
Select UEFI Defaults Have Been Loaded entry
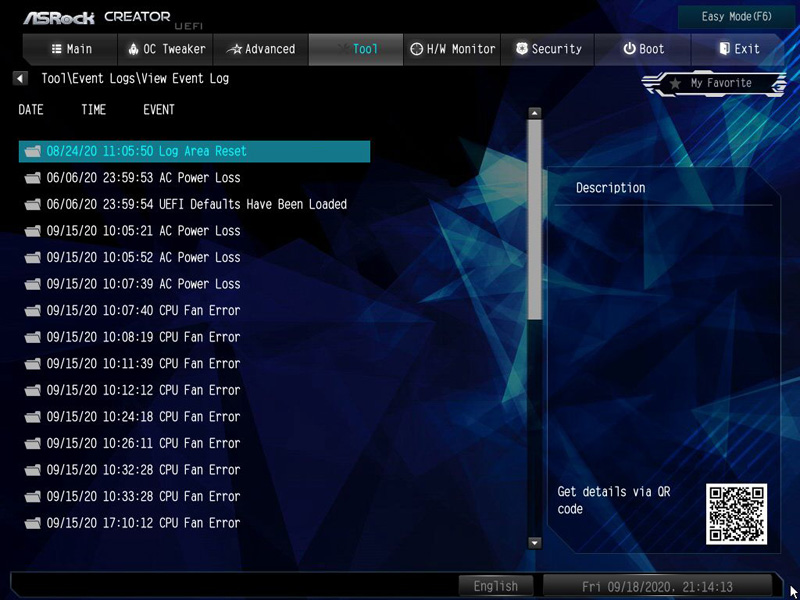coord(194,205)
